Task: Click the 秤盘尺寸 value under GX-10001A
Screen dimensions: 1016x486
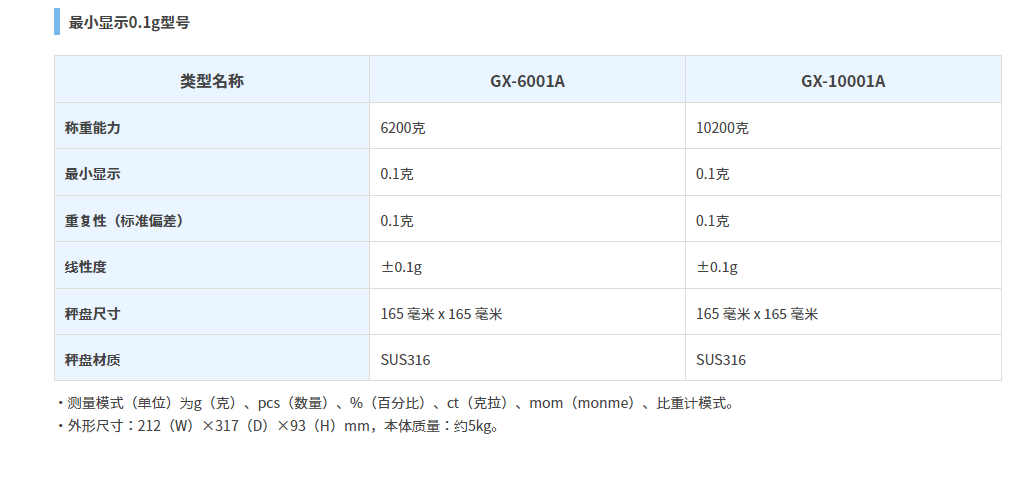Action: pyautogui.click(x=757, y=314)
